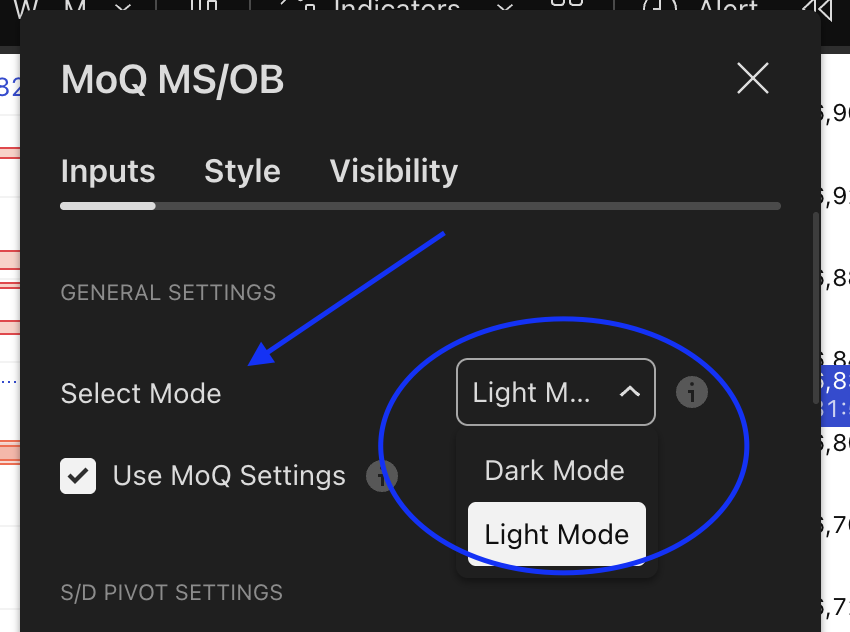Close the MoQ MS/OB settings dialog

coord(752,78)
